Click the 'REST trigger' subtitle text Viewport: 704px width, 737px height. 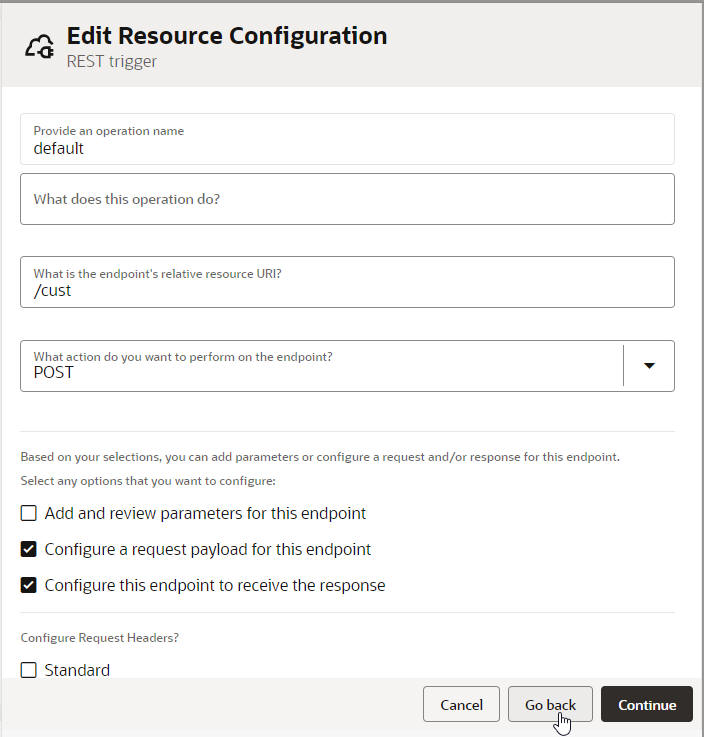pos(111,61)
